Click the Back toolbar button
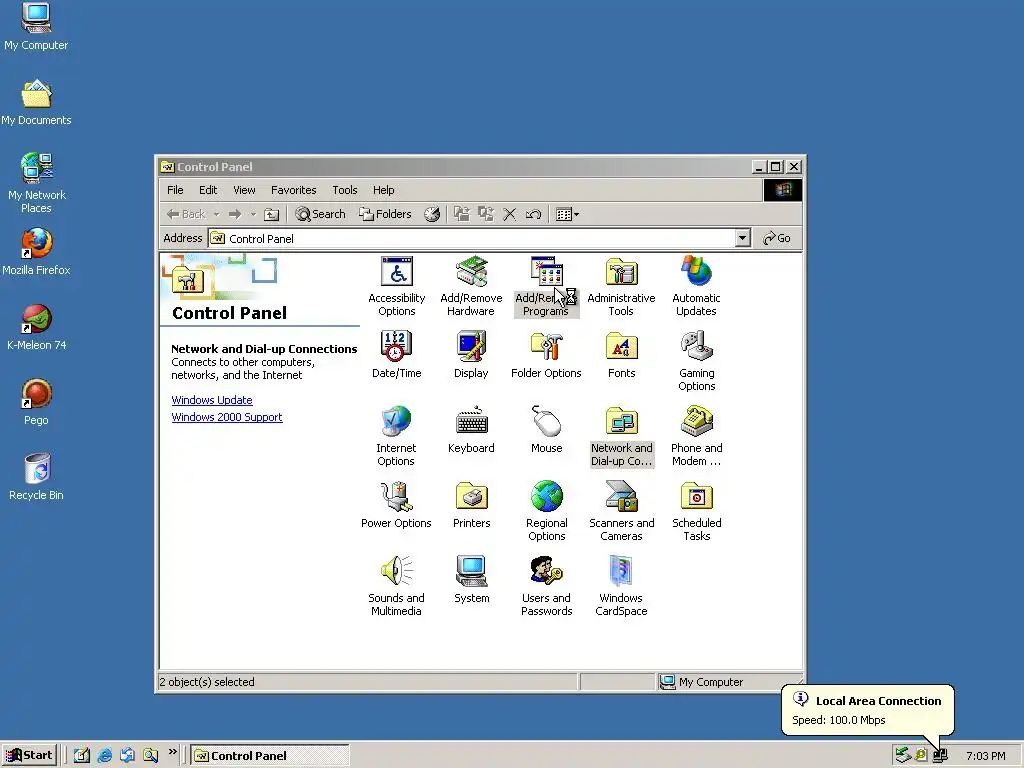The image size is (1024, 768). [185, 214]
